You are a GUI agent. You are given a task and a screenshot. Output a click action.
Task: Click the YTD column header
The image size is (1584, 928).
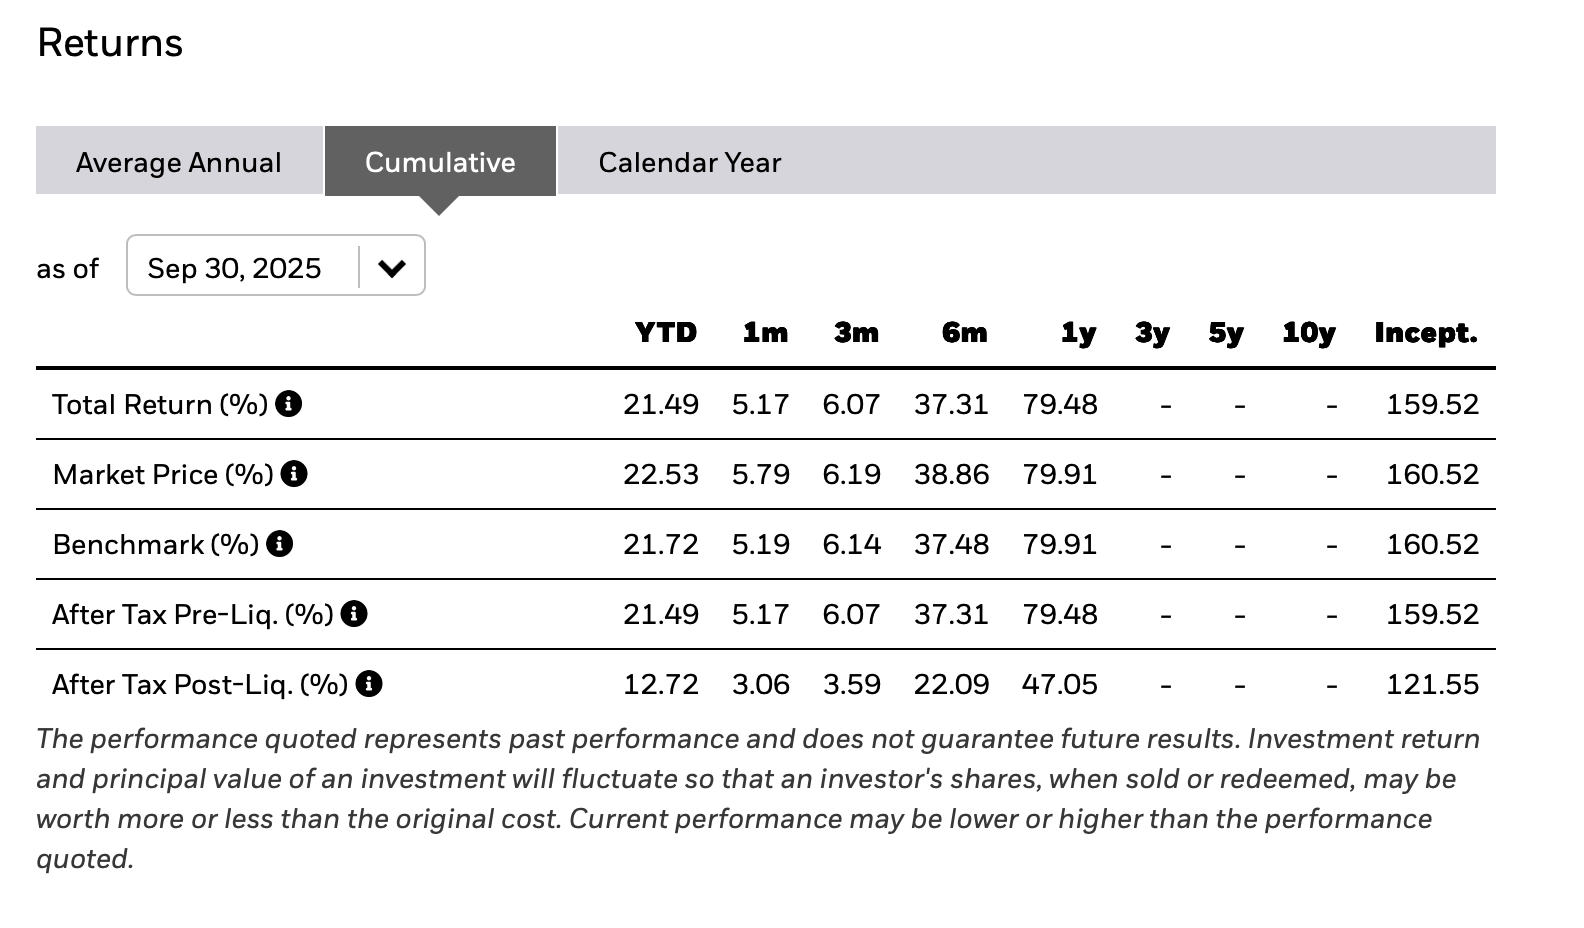[x=666, y=333]
